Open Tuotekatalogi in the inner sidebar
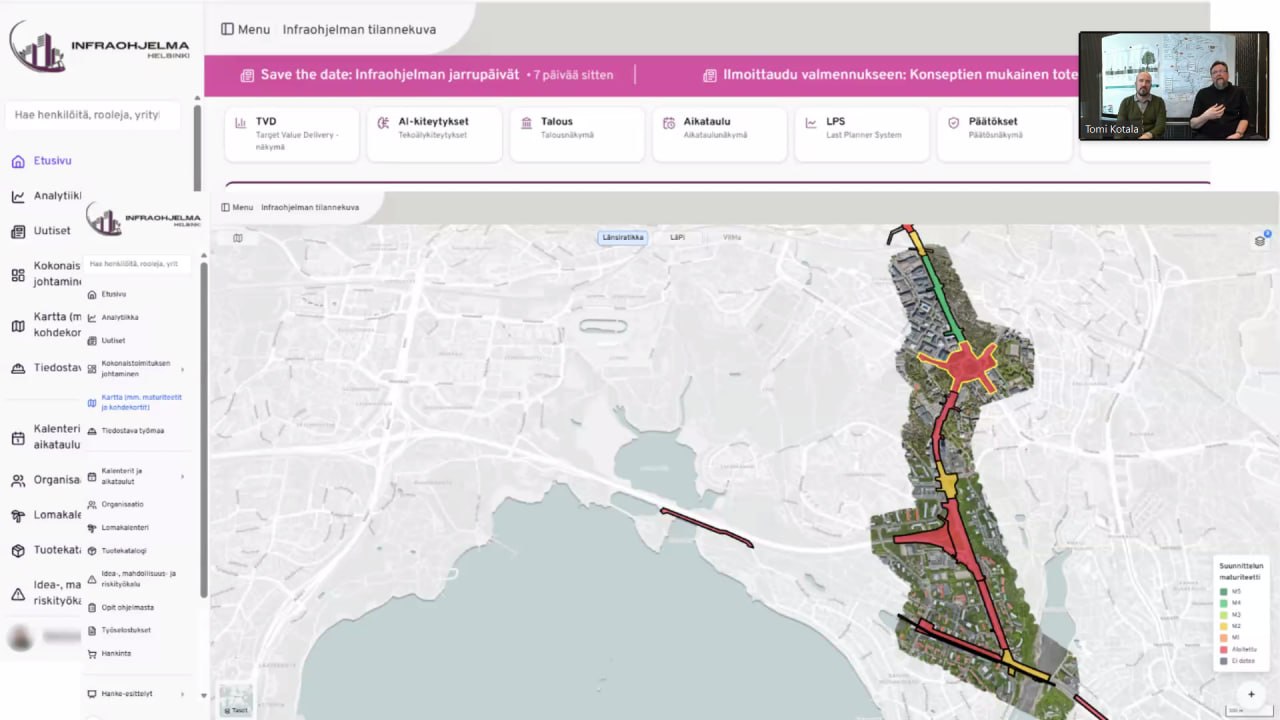 pos(124,551)
